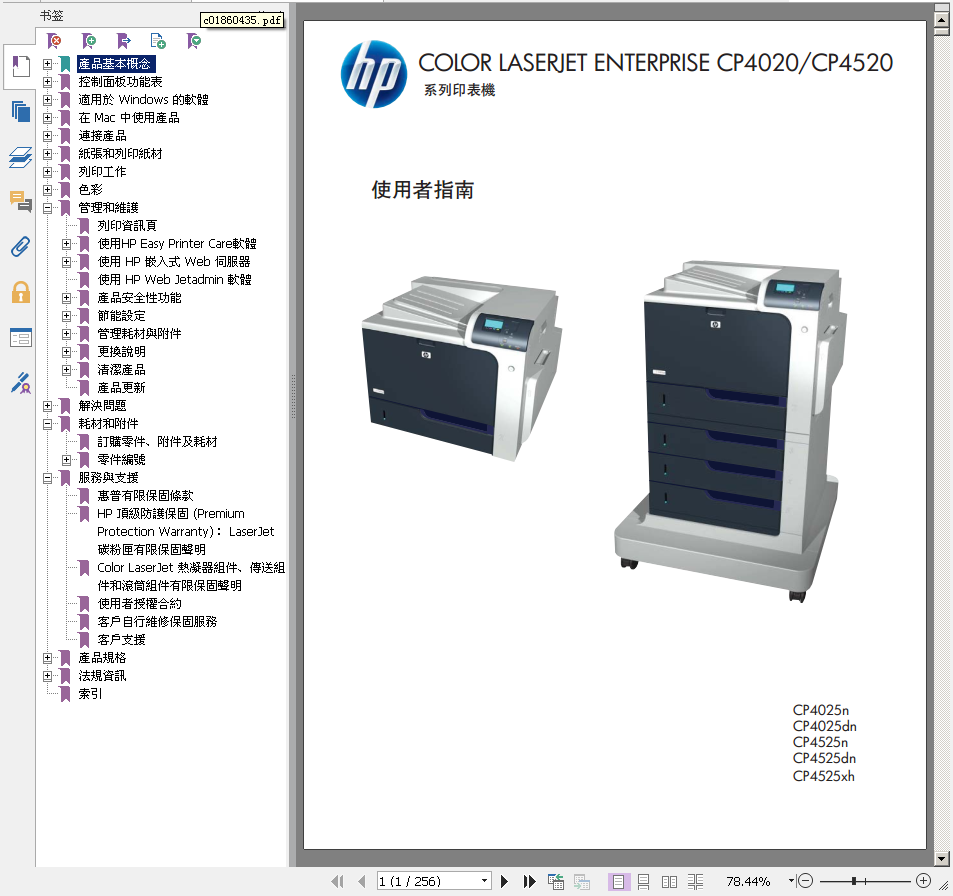The height and width of the screenshot is (896, 953).
Task: Open the Bookmarks panel in sidebar
Action: tap(21, 66)
